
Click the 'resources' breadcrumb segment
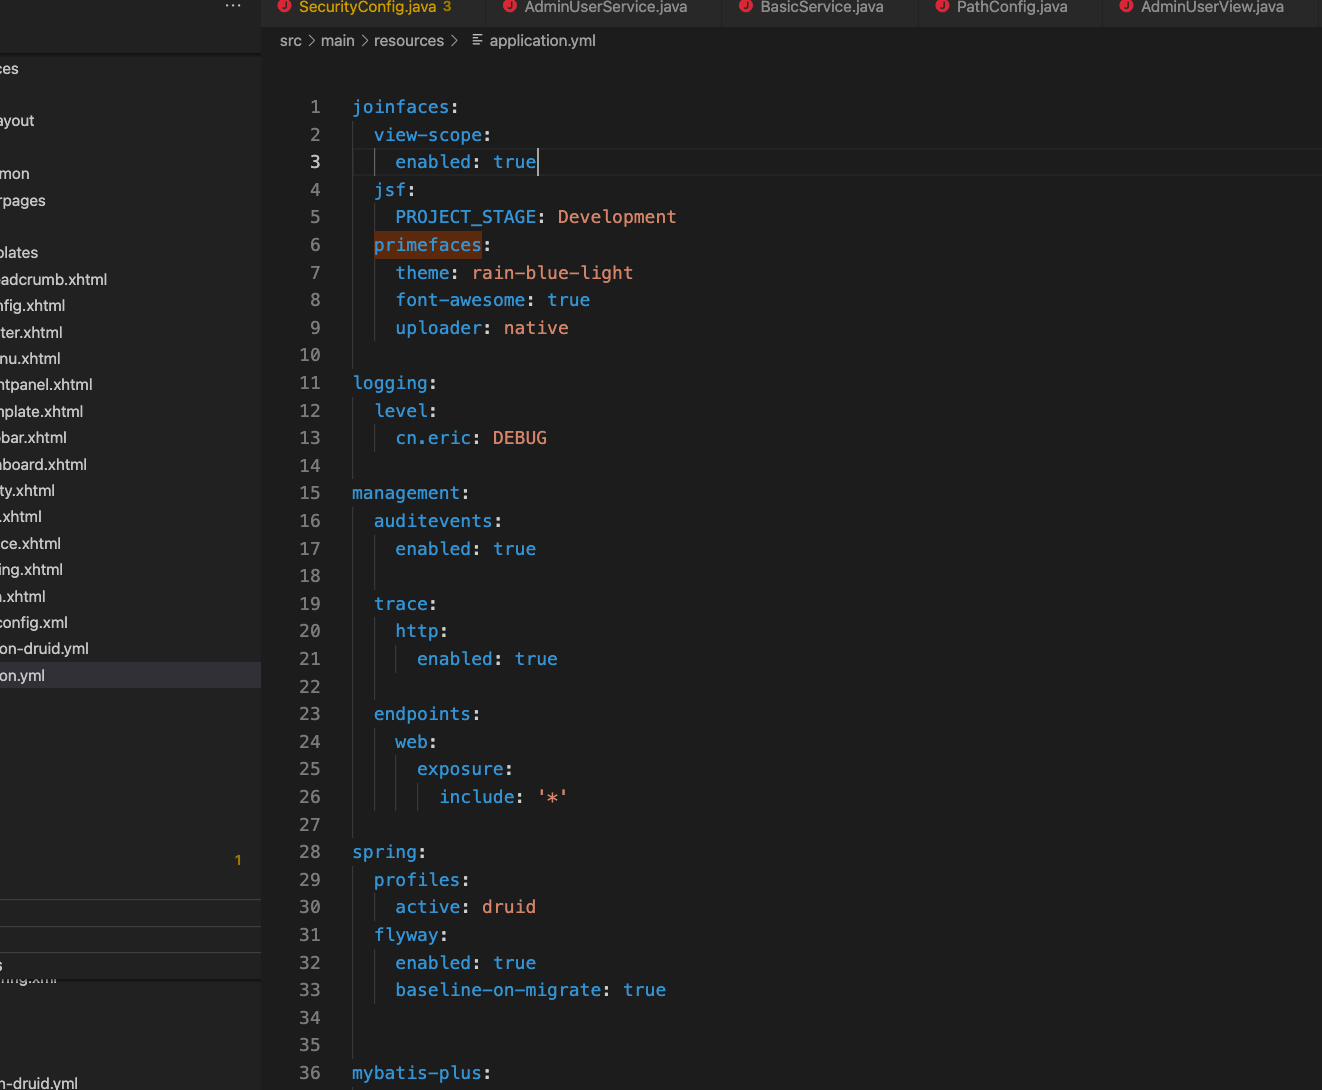click(x=409, y=41)
